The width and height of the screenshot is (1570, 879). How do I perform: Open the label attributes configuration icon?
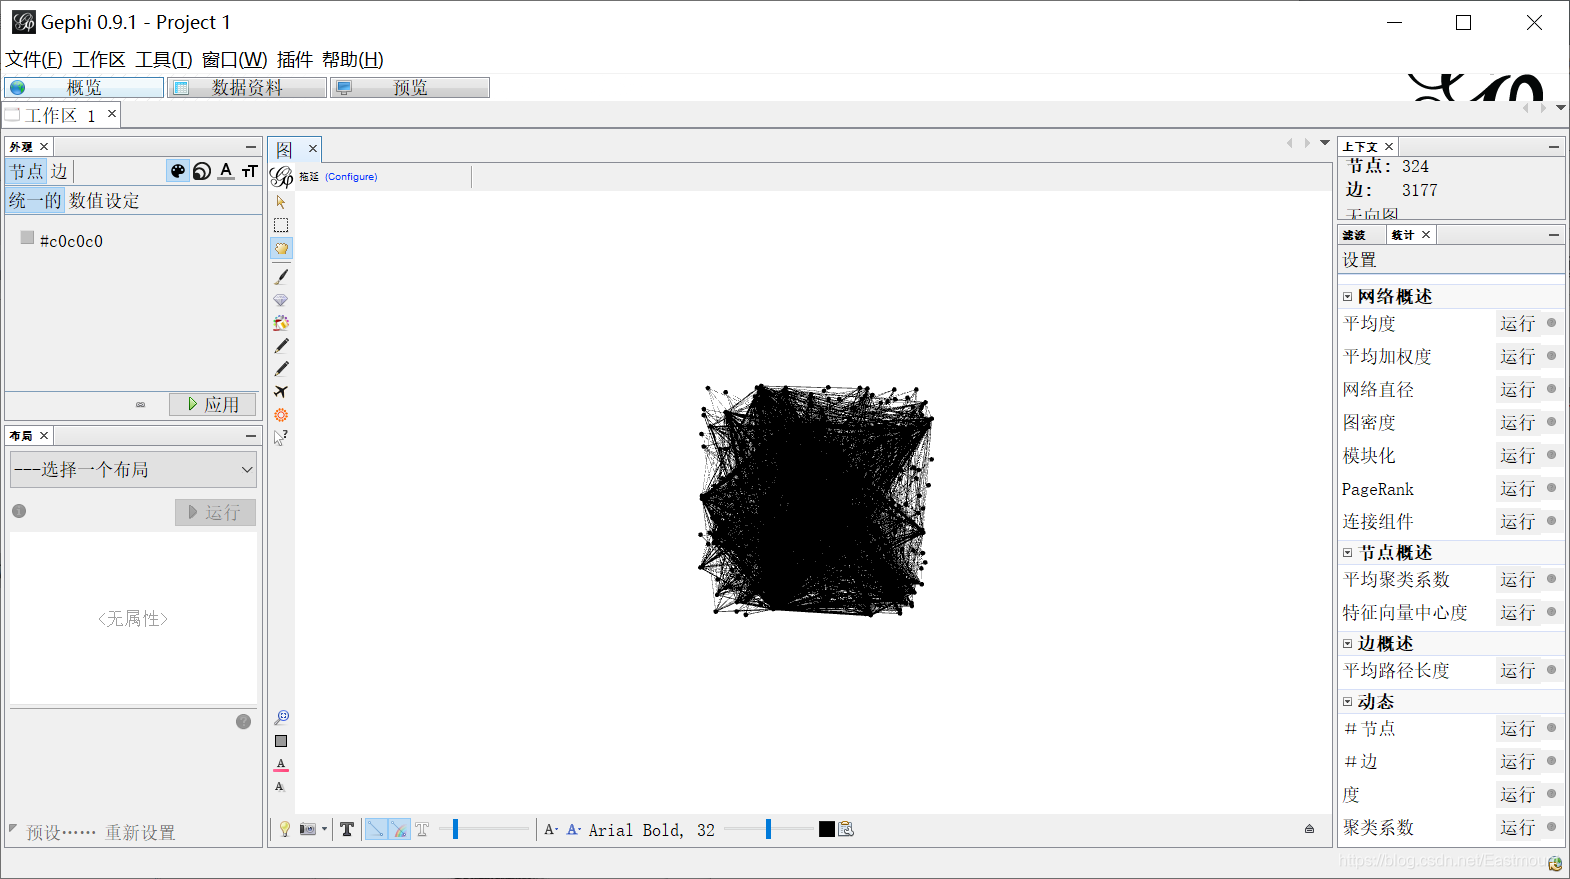click(x=846, y=829)
